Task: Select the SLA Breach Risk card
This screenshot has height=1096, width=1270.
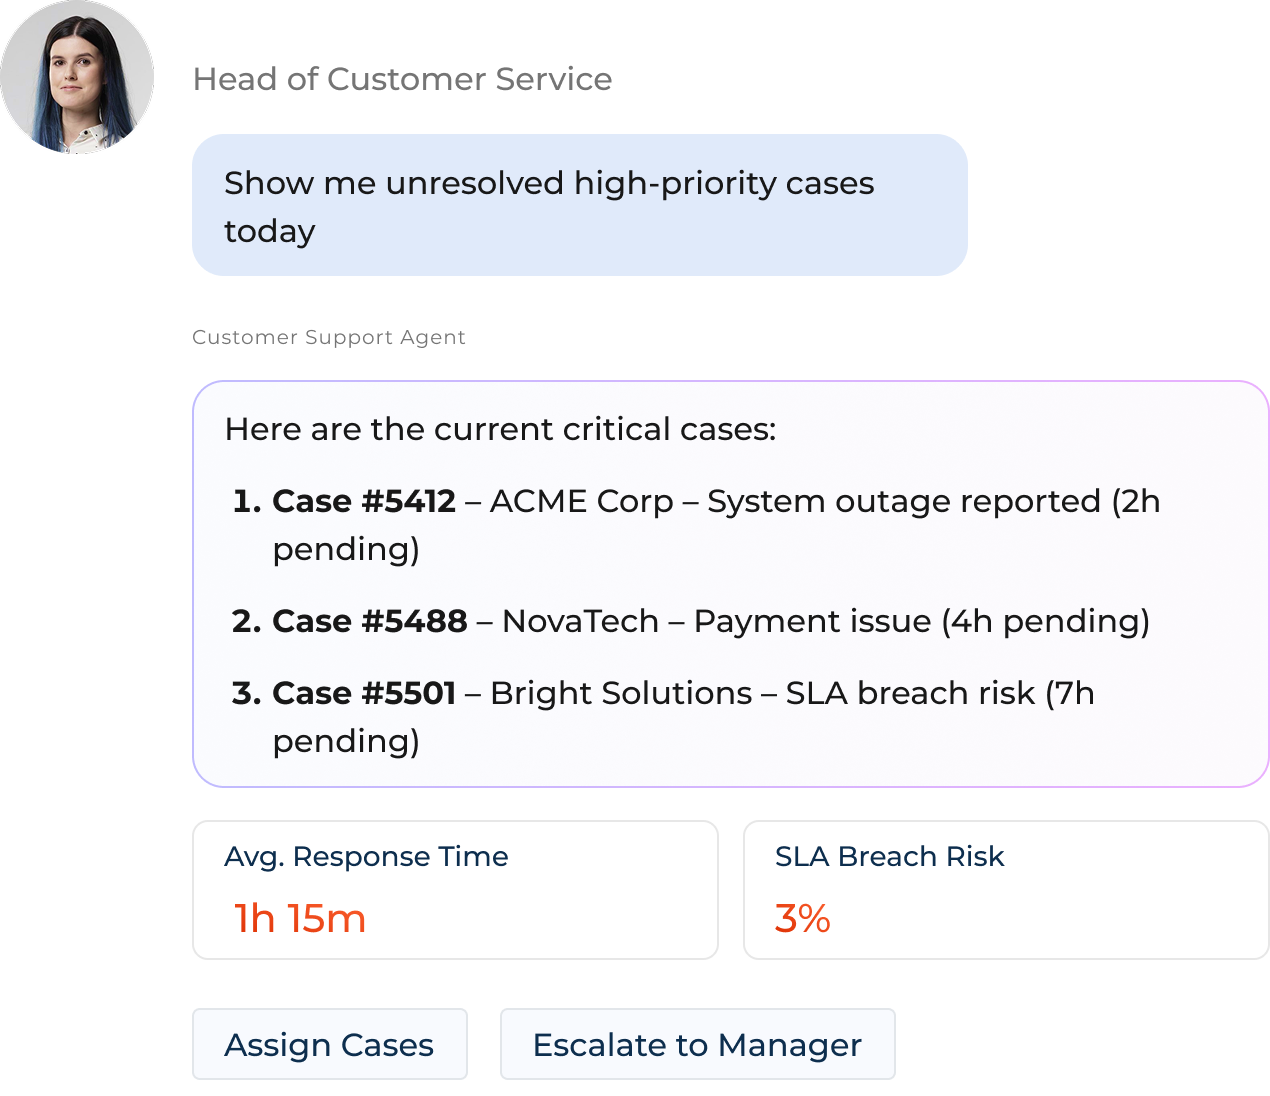Action: 1005,889
